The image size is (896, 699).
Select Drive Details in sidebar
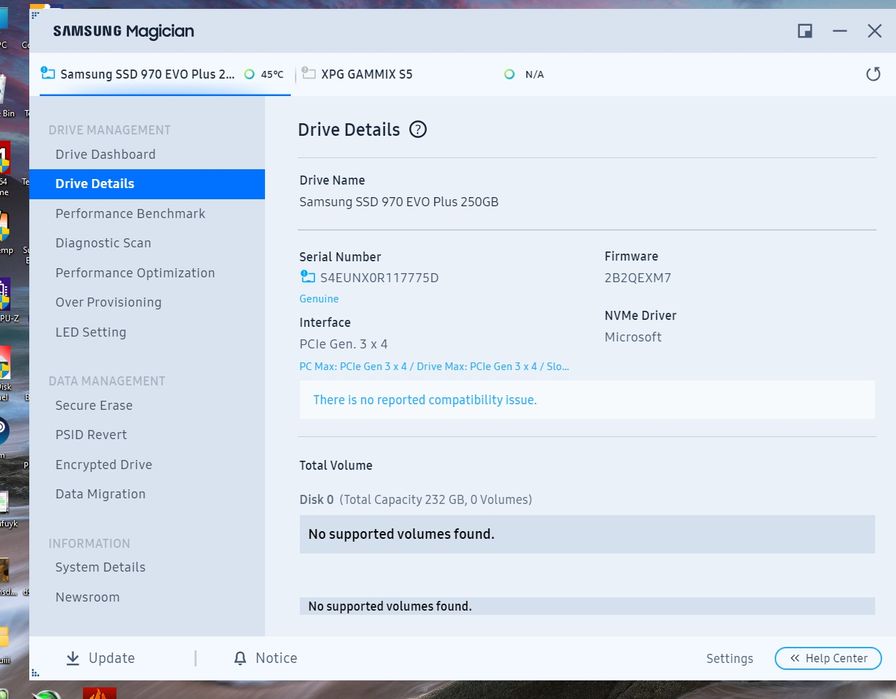(147, 184)
